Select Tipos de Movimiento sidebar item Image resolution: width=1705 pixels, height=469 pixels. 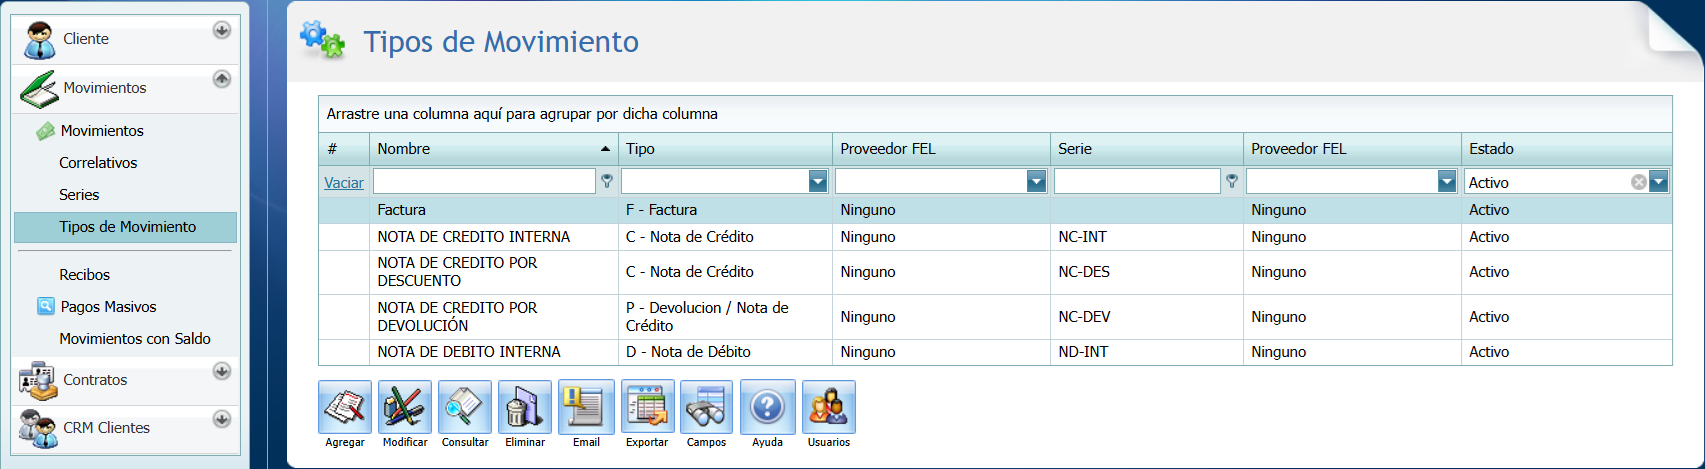tap(126, 227)
